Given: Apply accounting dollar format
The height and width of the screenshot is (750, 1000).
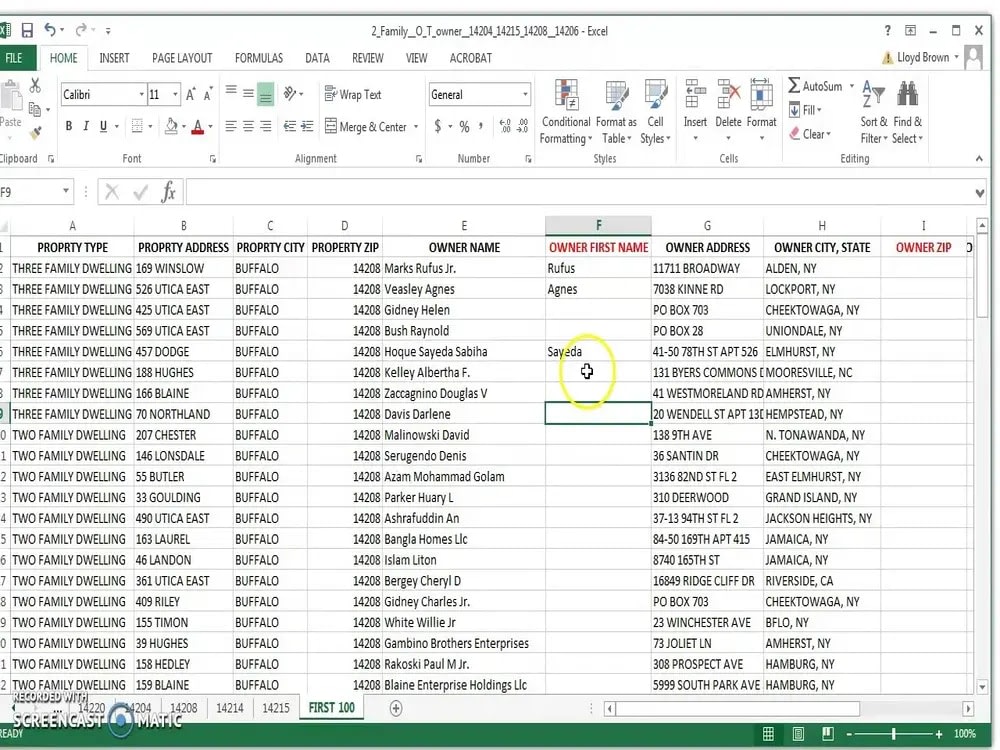Looking at the screenshot, I should point(438,126).
